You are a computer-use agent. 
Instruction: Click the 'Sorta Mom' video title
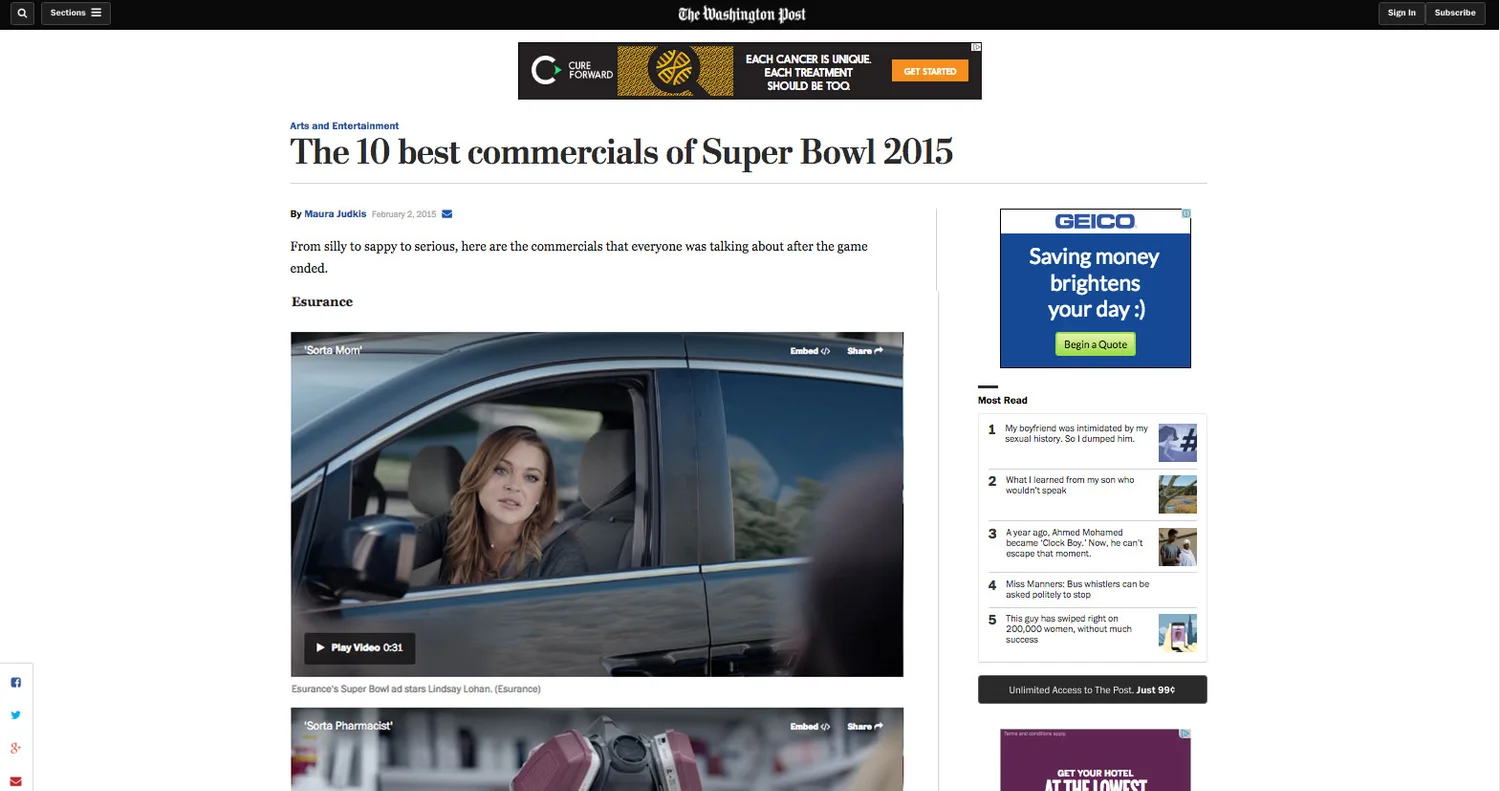tap(333, 351)
